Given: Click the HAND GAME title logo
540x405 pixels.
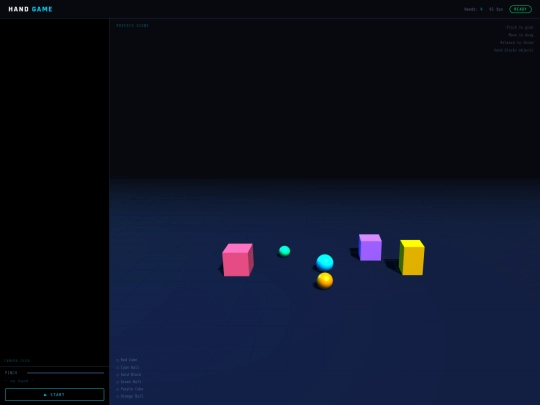Looking at the screenshot, I should point(30,9).
